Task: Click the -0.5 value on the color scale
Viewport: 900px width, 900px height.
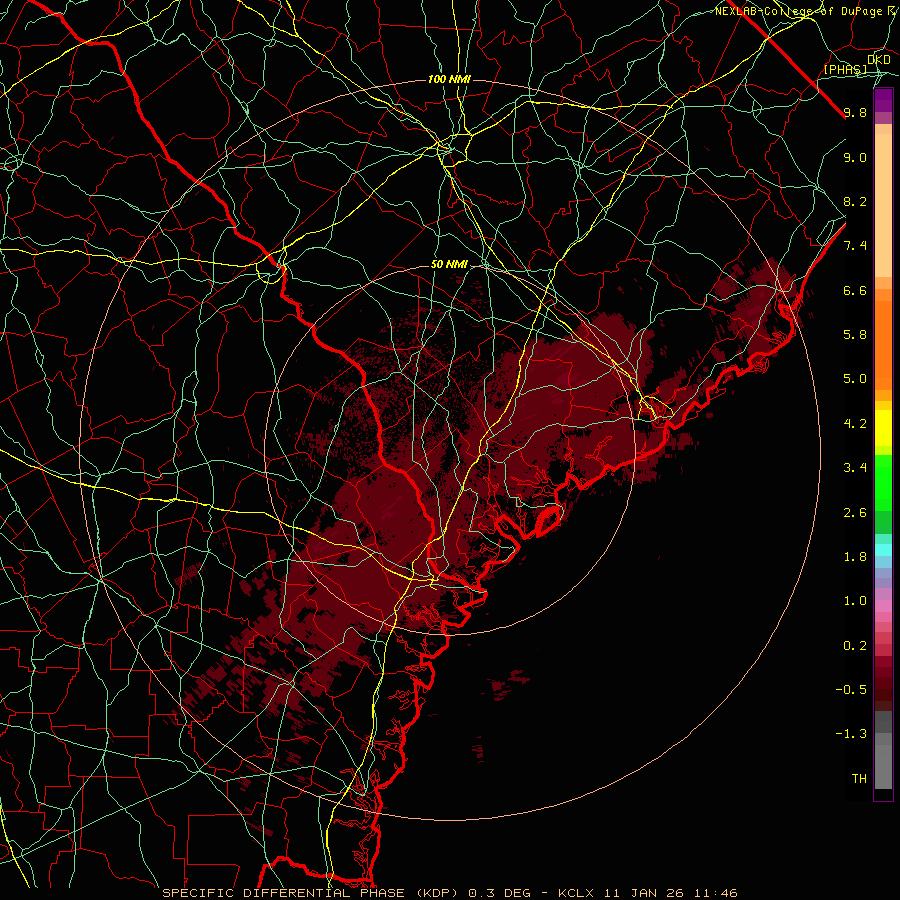Action: click(851, 690)
